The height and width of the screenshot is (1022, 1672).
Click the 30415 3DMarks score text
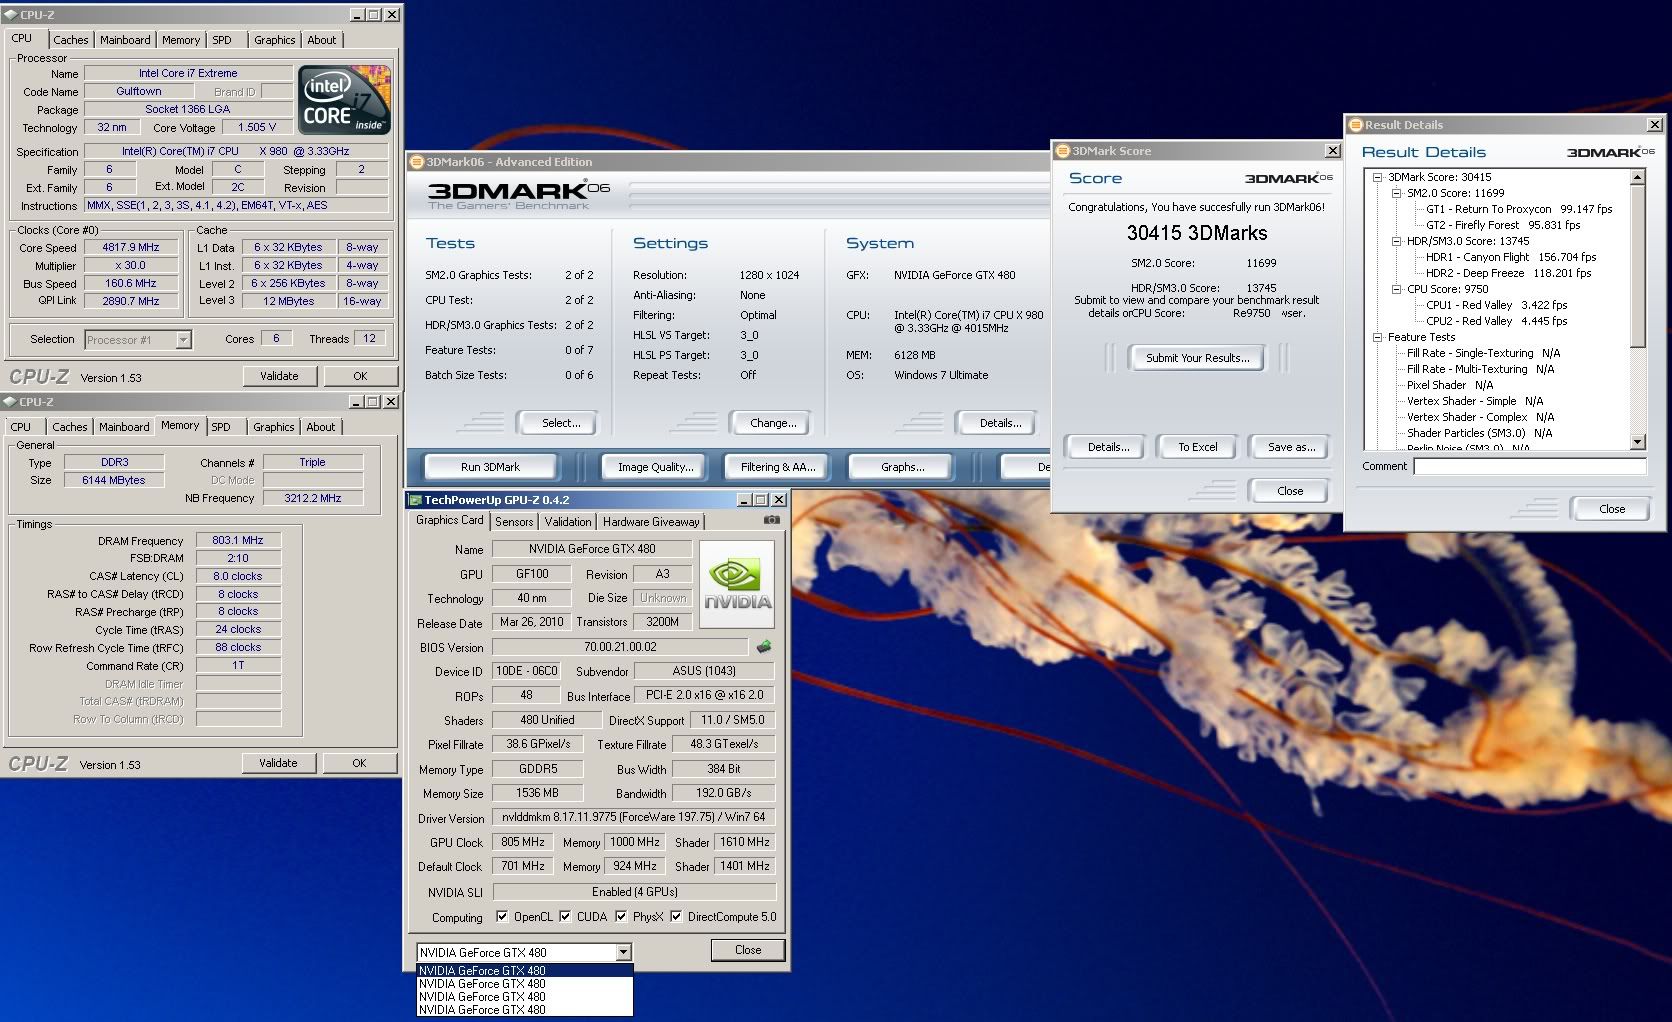(x=1196, y=233)
